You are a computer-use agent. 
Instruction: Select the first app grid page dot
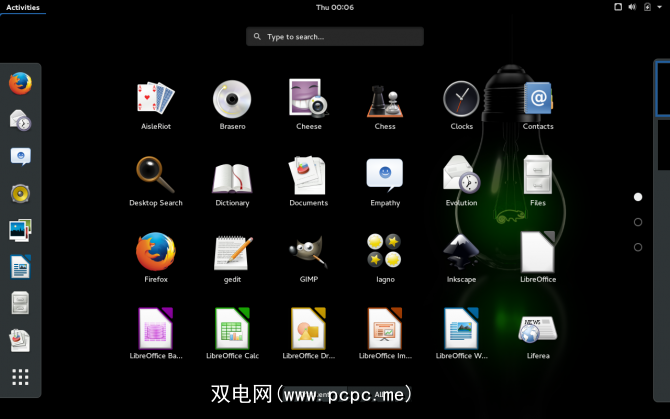click(x=638, y=197)
